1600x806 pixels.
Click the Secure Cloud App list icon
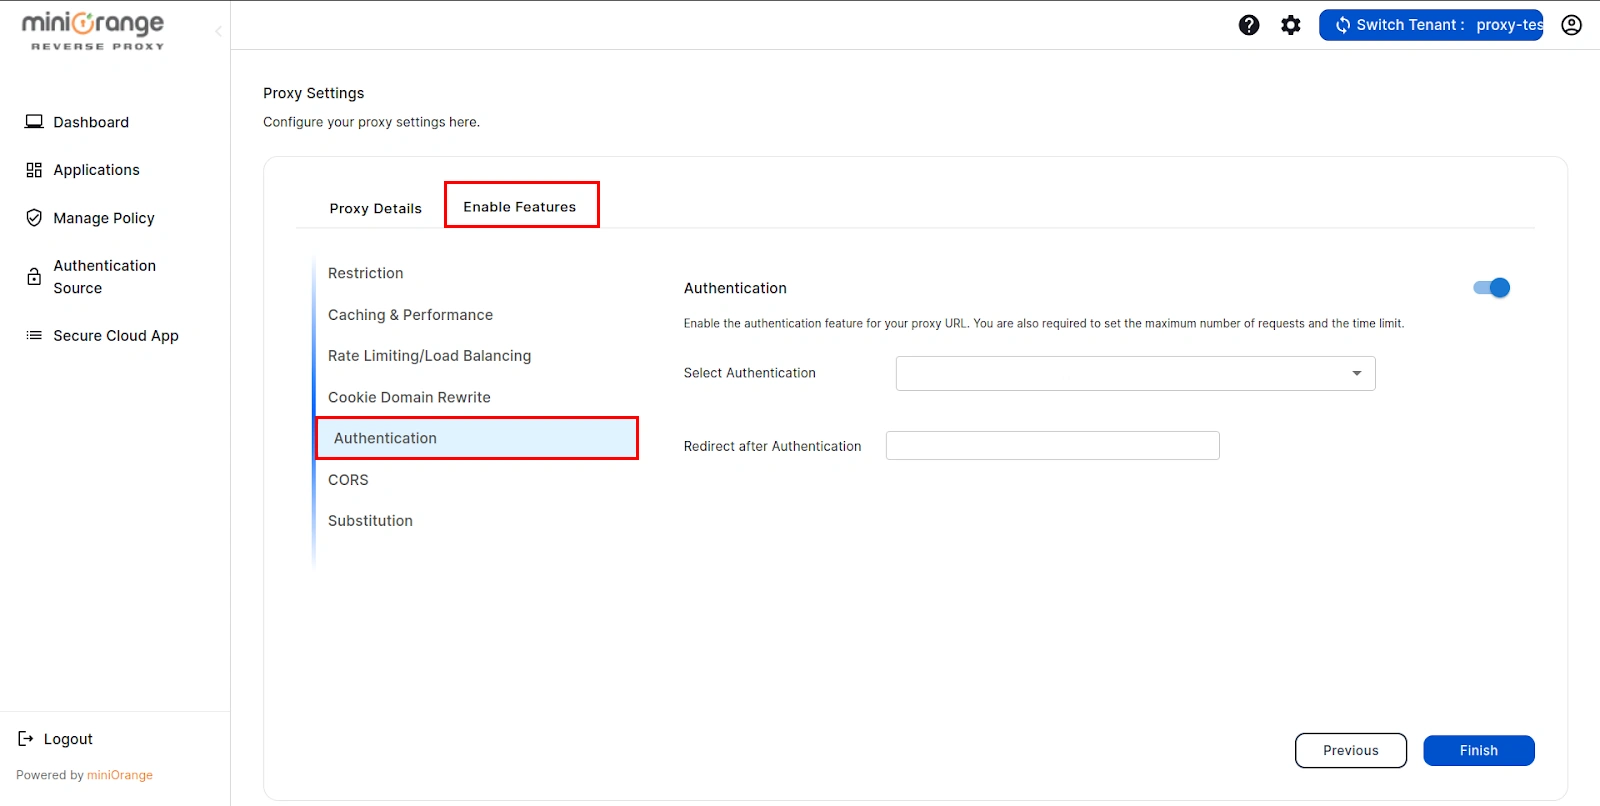click(x=34, y=336)
